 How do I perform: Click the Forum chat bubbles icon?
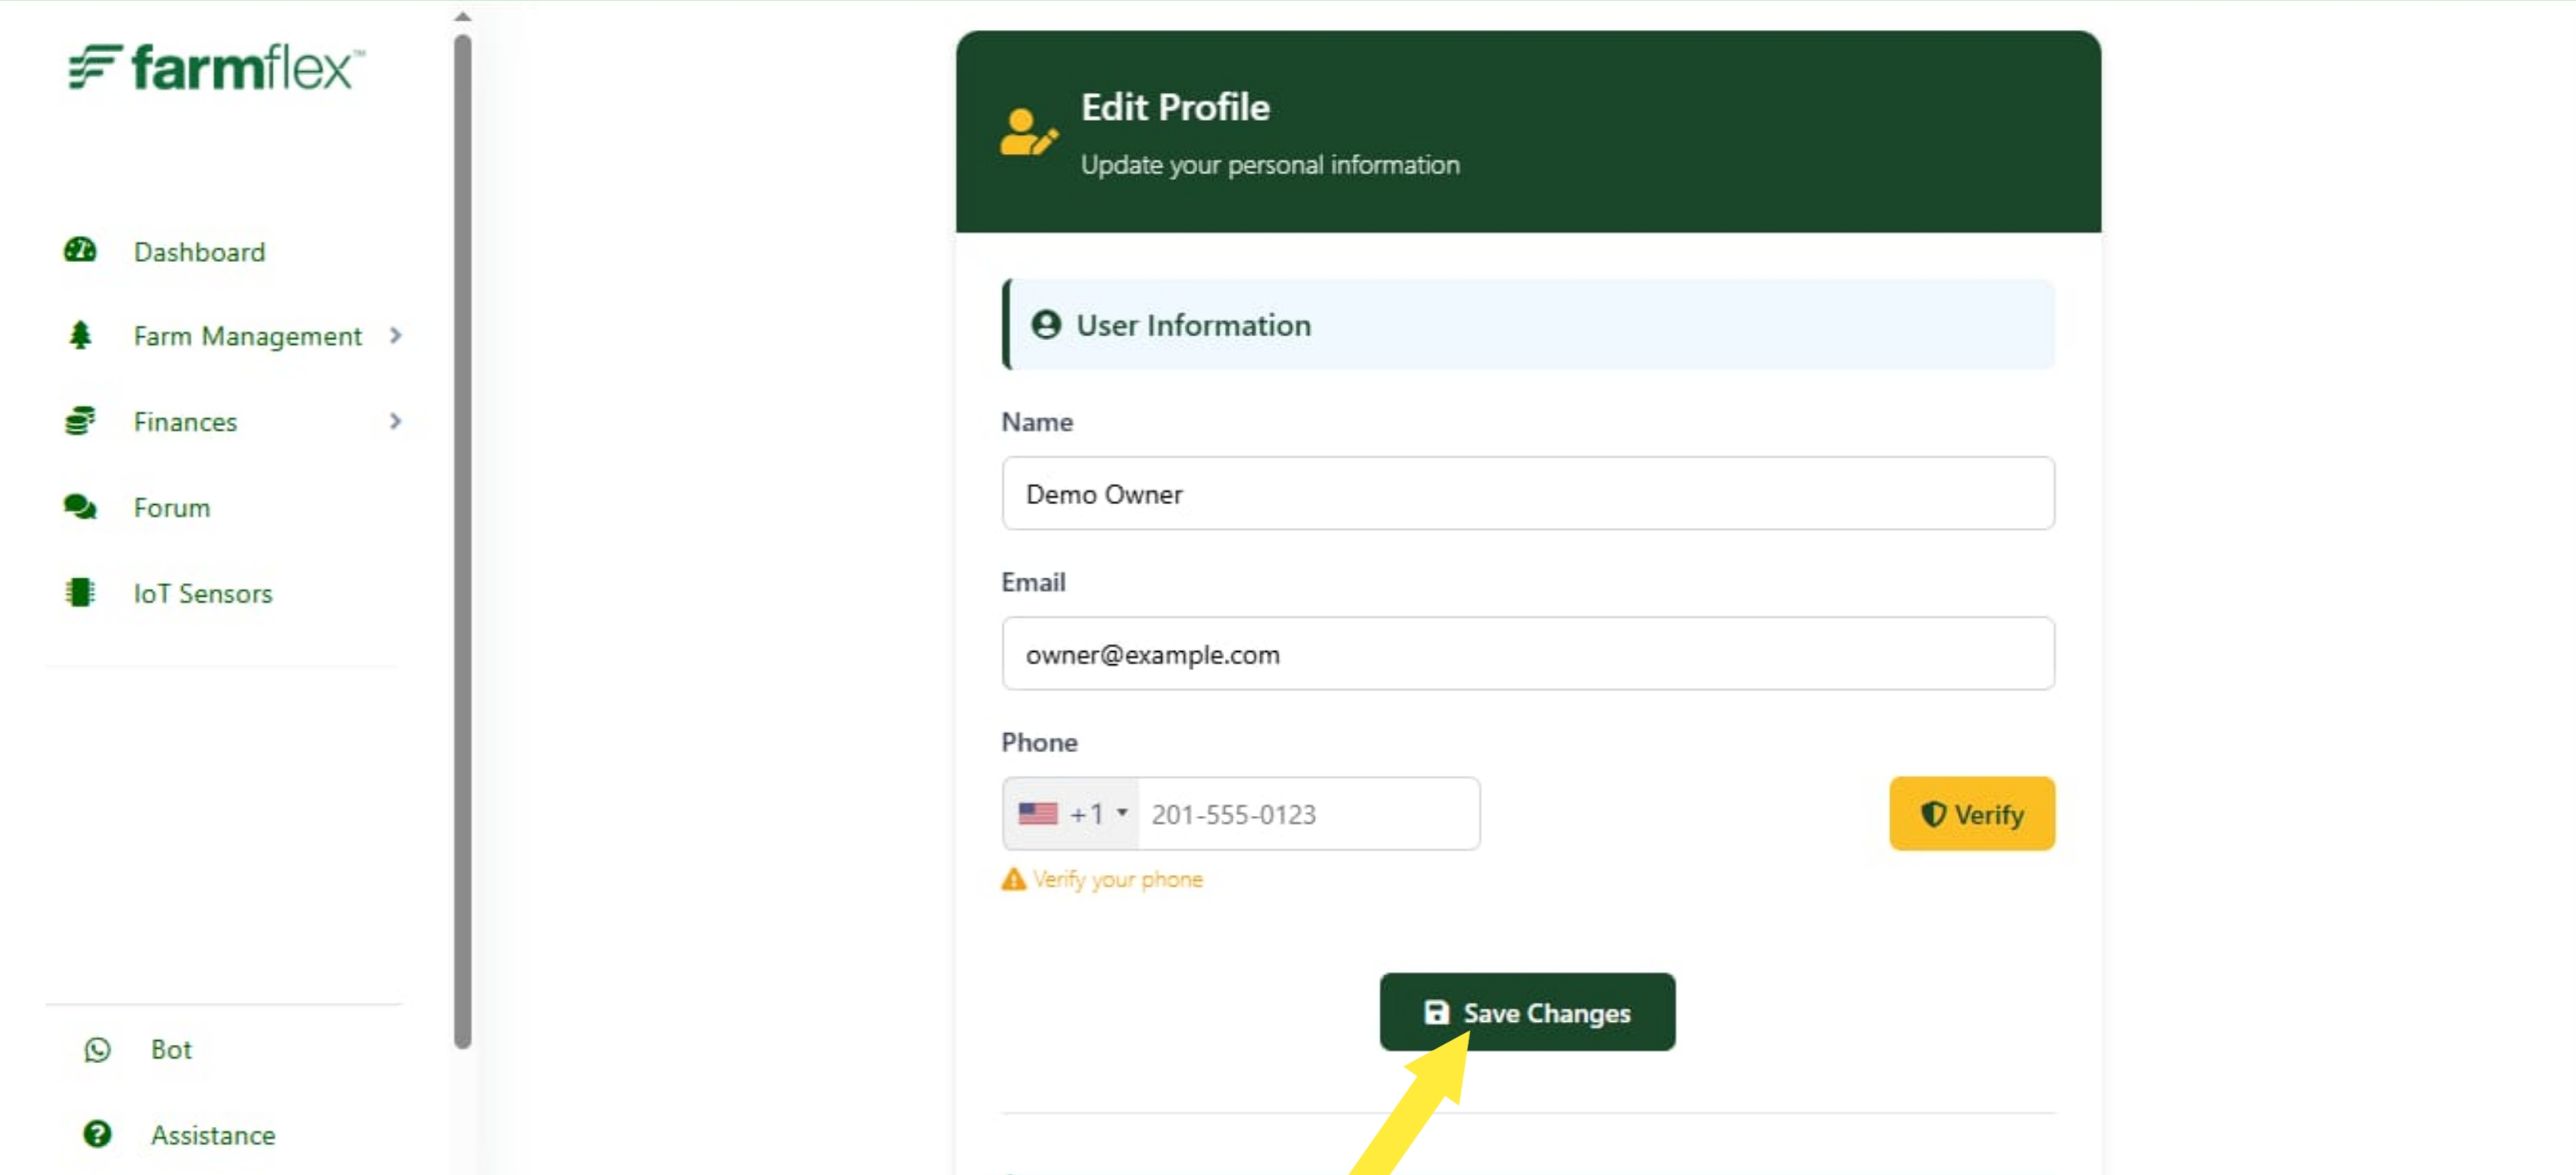point(80,507)
